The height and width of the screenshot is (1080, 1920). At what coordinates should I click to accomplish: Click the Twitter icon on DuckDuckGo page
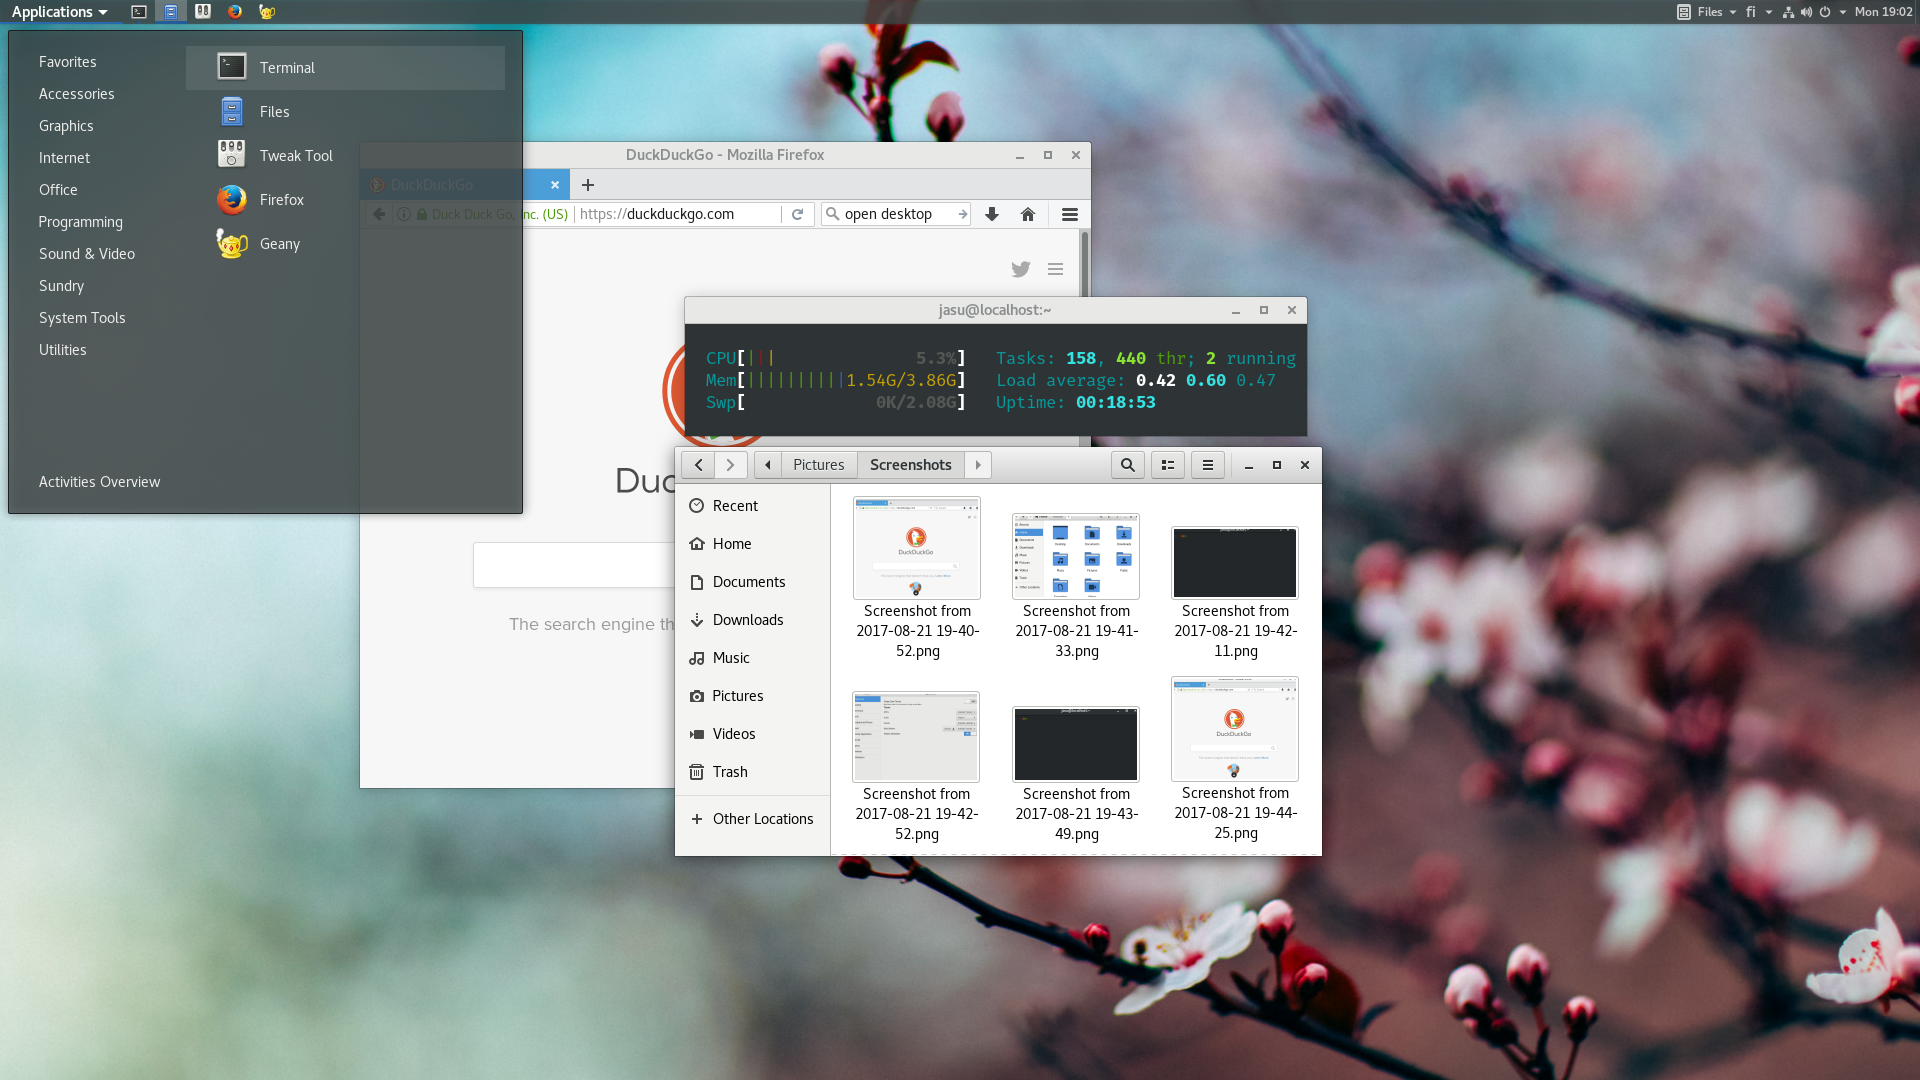pos(1021,269)
